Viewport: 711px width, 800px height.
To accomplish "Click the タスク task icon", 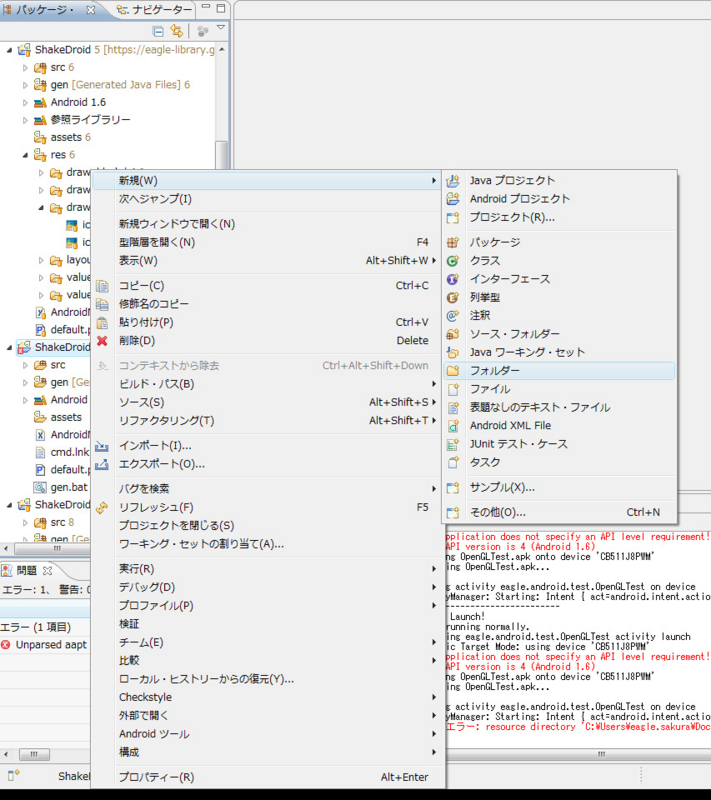I will tap(452, 462).
